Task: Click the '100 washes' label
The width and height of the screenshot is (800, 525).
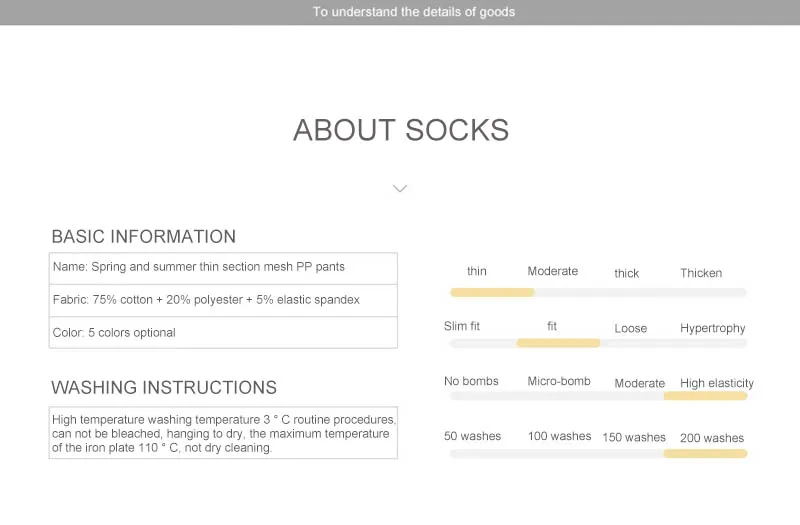Action: pos(559,436)
